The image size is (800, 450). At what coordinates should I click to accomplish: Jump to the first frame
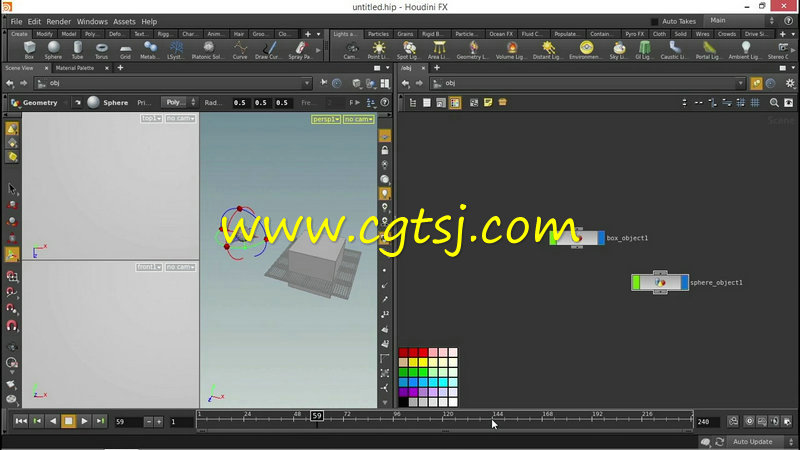point(21,421)
